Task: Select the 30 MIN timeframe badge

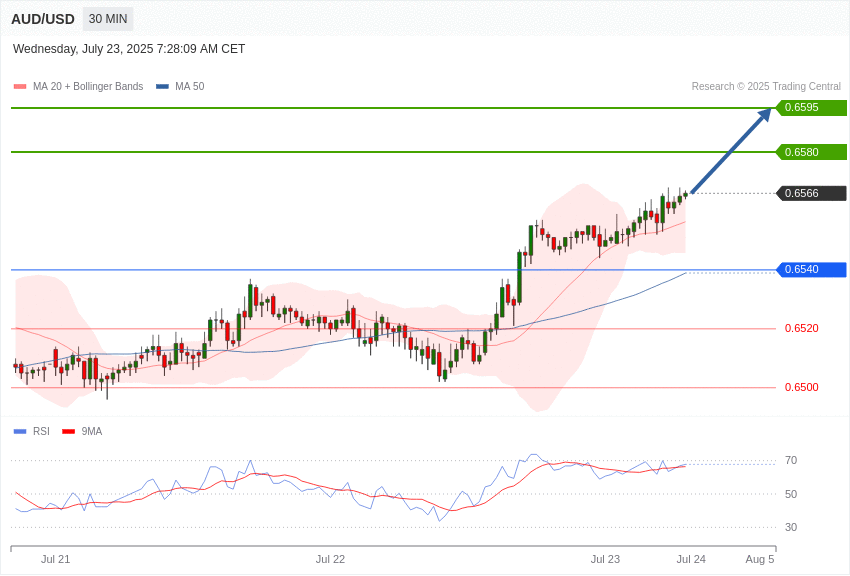Action: (108, 19)
